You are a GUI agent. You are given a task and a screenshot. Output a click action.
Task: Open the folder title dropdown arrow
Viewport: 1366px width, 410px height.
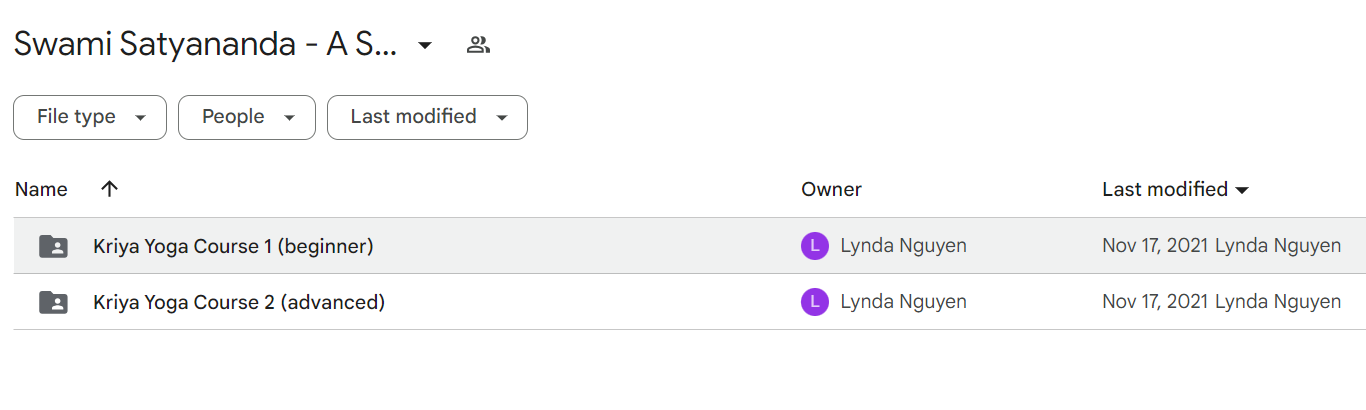tap(425, 45)
